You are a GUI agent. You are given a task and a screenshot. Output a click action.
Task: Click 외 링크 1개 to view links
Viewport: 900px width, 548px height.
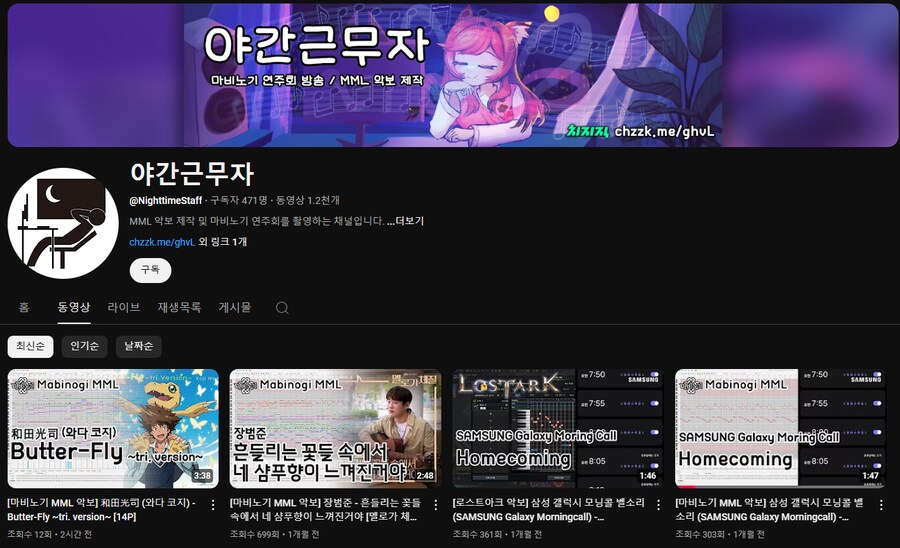(223, 242)
